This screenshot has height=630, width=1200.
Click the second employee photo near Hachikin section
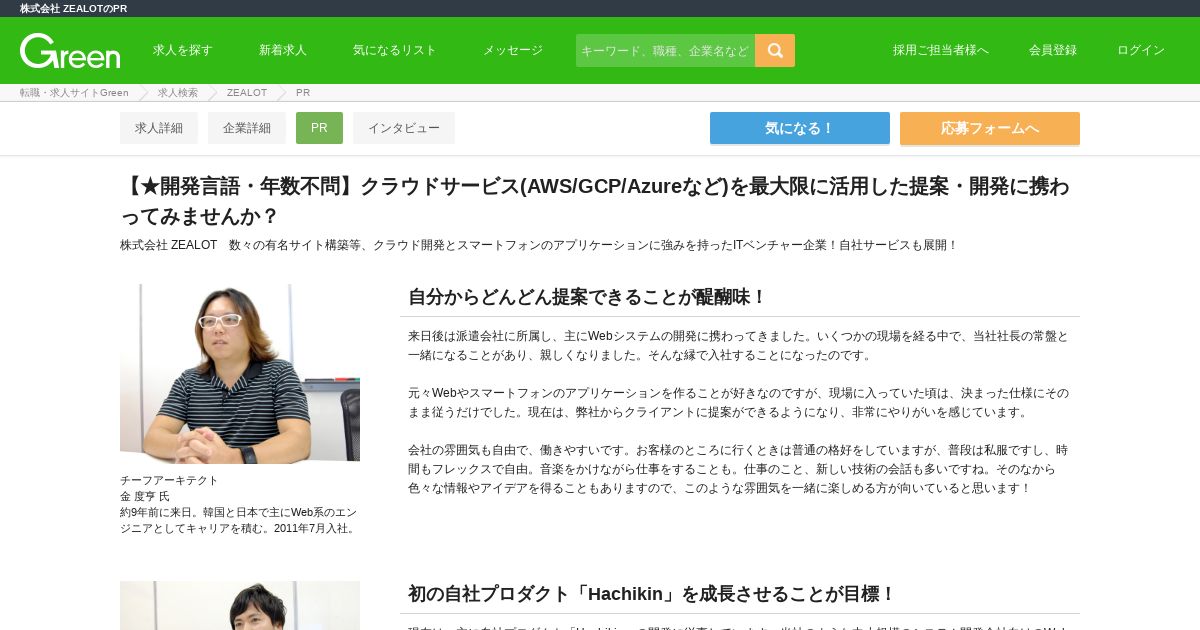click(240, 605)
